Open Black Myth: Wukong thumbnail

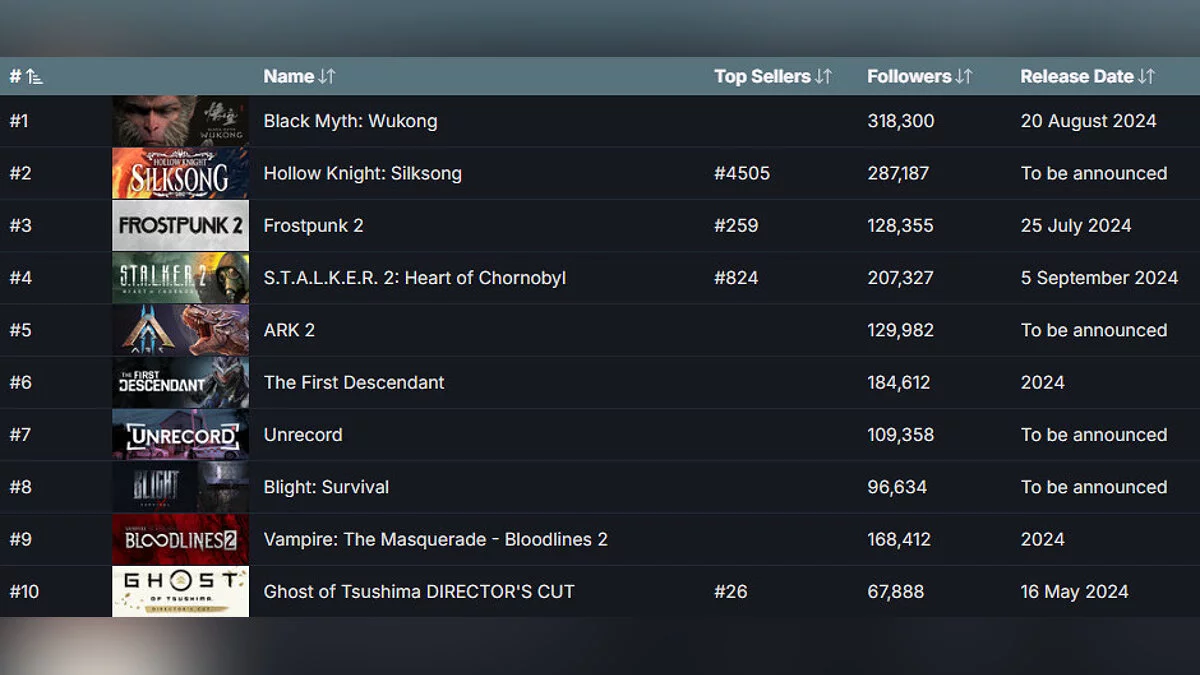[180, 121]
